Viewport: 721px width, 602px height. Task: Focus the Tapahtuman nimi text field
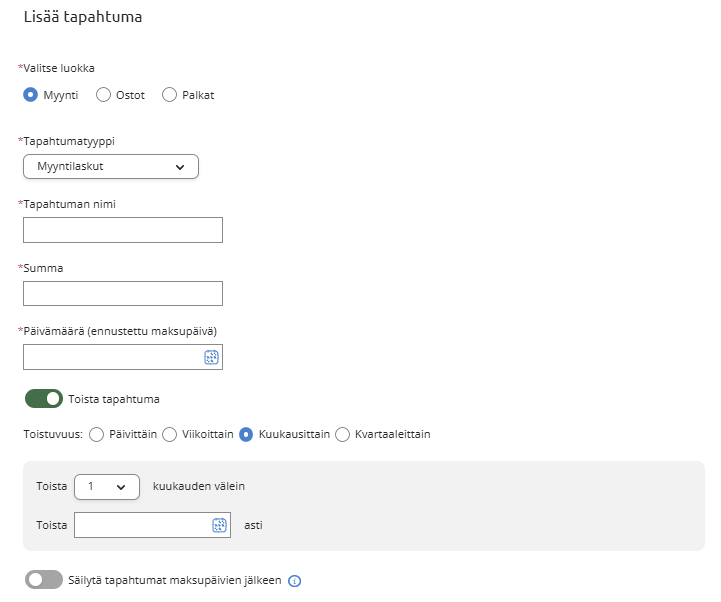(x=122, y=230)
